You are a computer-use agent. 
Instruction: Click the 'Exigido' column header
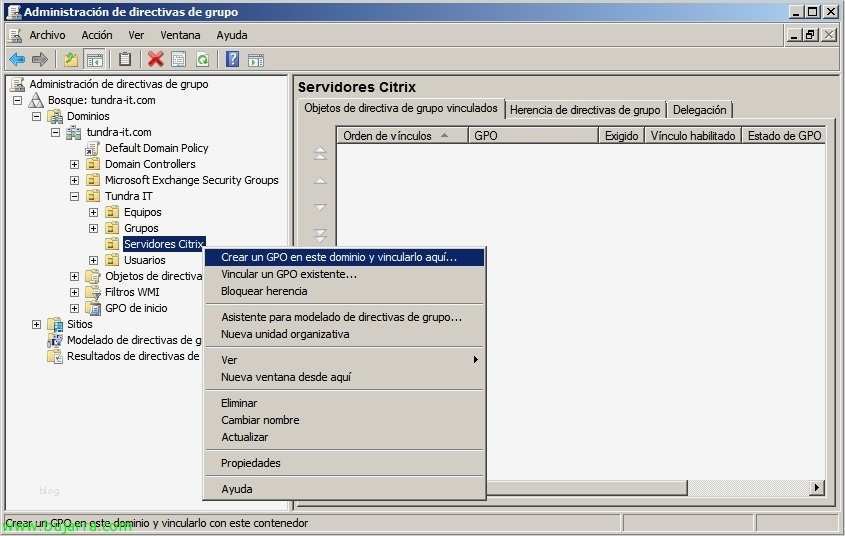click(621, 136)
